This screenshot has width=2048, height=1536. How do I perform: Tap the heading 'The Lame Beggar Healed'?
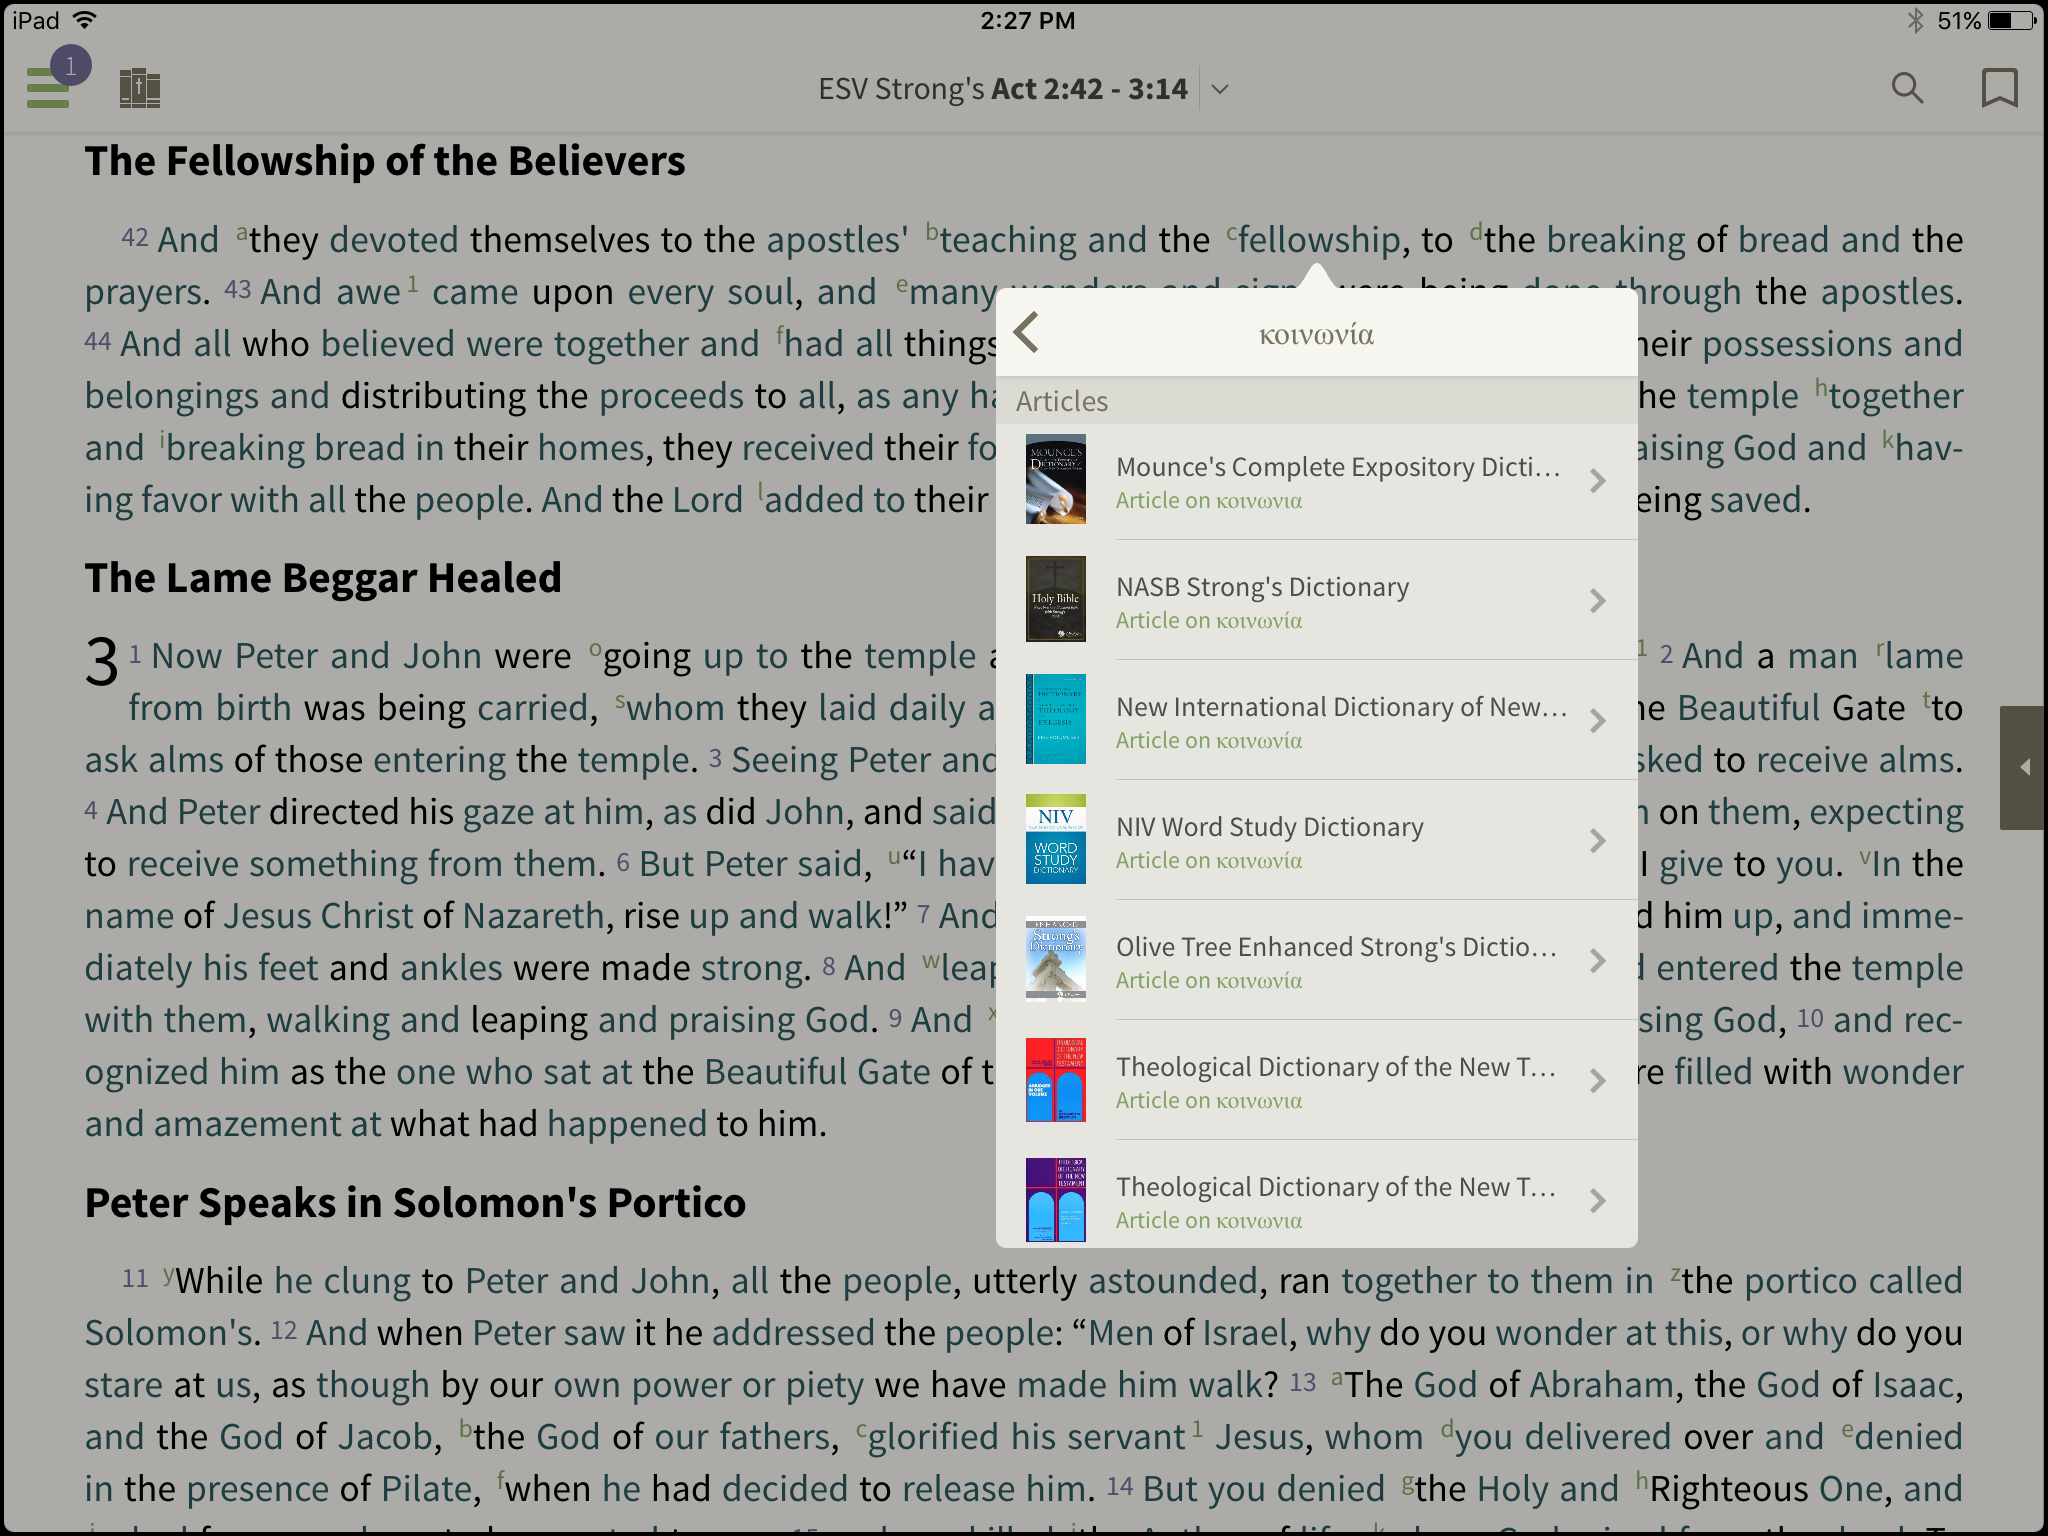323,578
